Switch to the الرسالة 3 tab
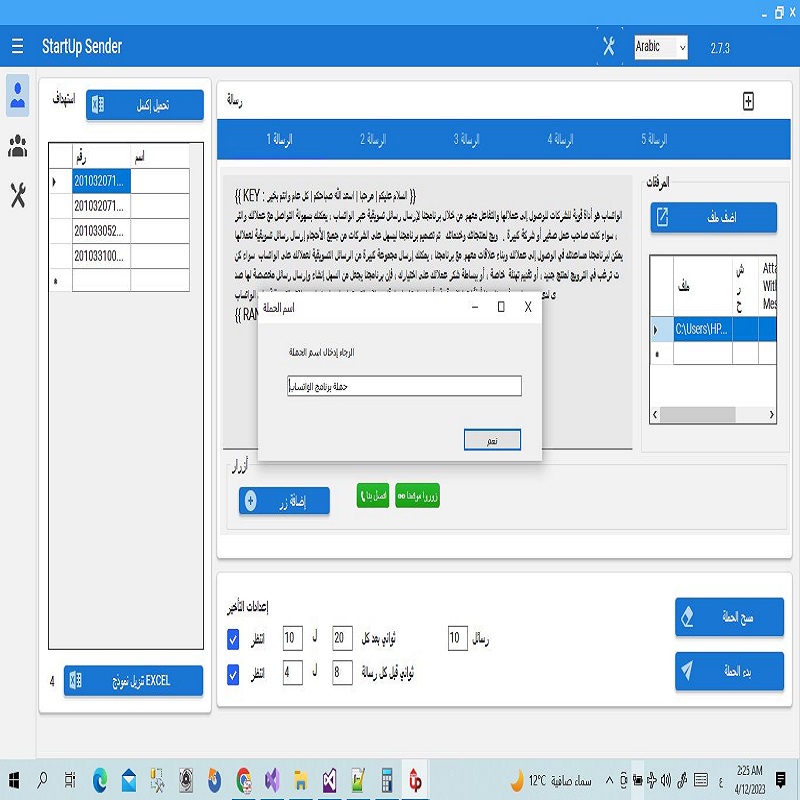This screenshot has height=800, width=800. coord(466,139)
